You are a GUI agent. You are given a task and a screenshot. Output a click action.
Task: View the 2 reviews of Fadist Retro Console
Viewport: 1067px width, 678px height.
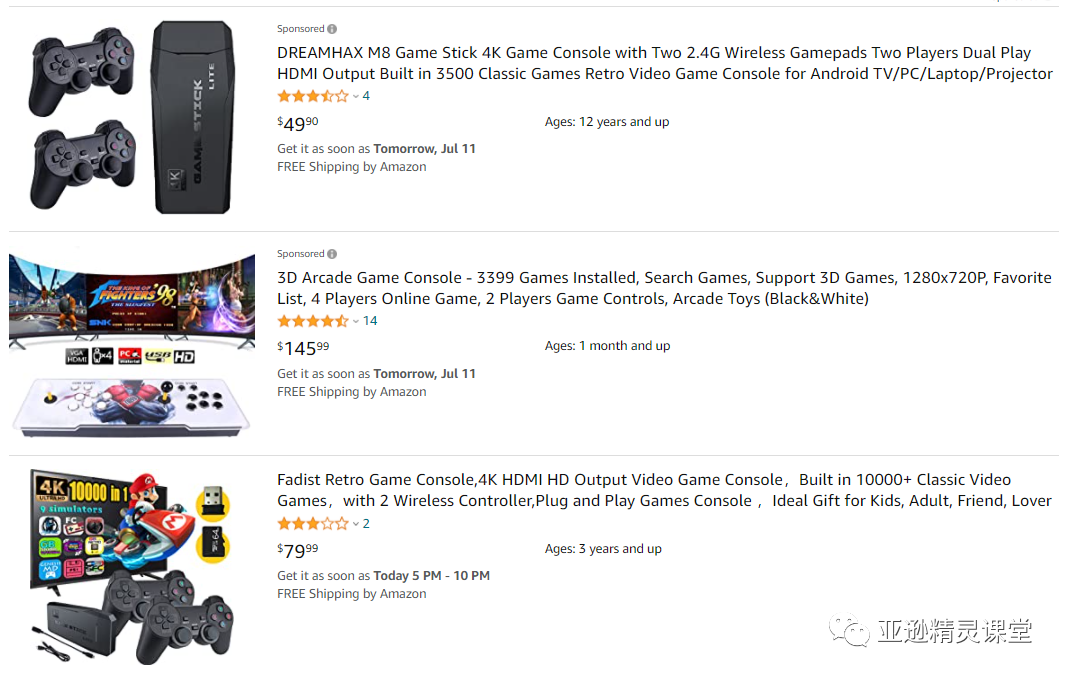tap(366, 523)
